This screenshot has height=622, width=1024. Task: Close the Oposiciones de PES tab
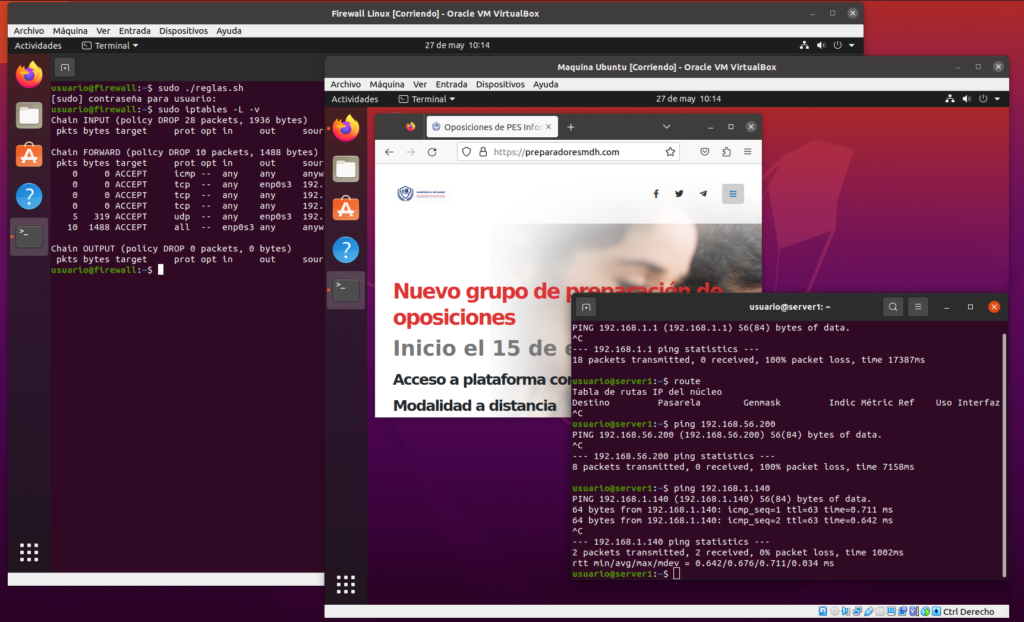coord(549,127)
